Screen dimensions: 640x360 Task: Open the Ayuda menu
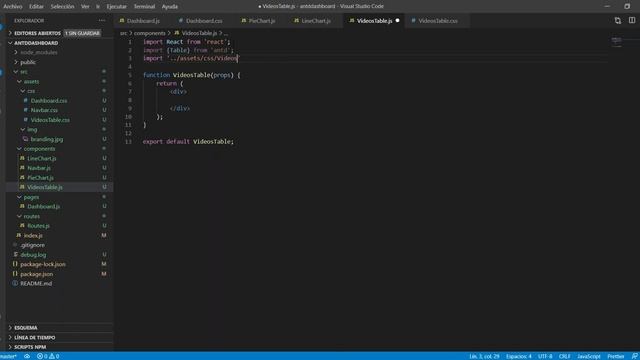tap(170, 7)
